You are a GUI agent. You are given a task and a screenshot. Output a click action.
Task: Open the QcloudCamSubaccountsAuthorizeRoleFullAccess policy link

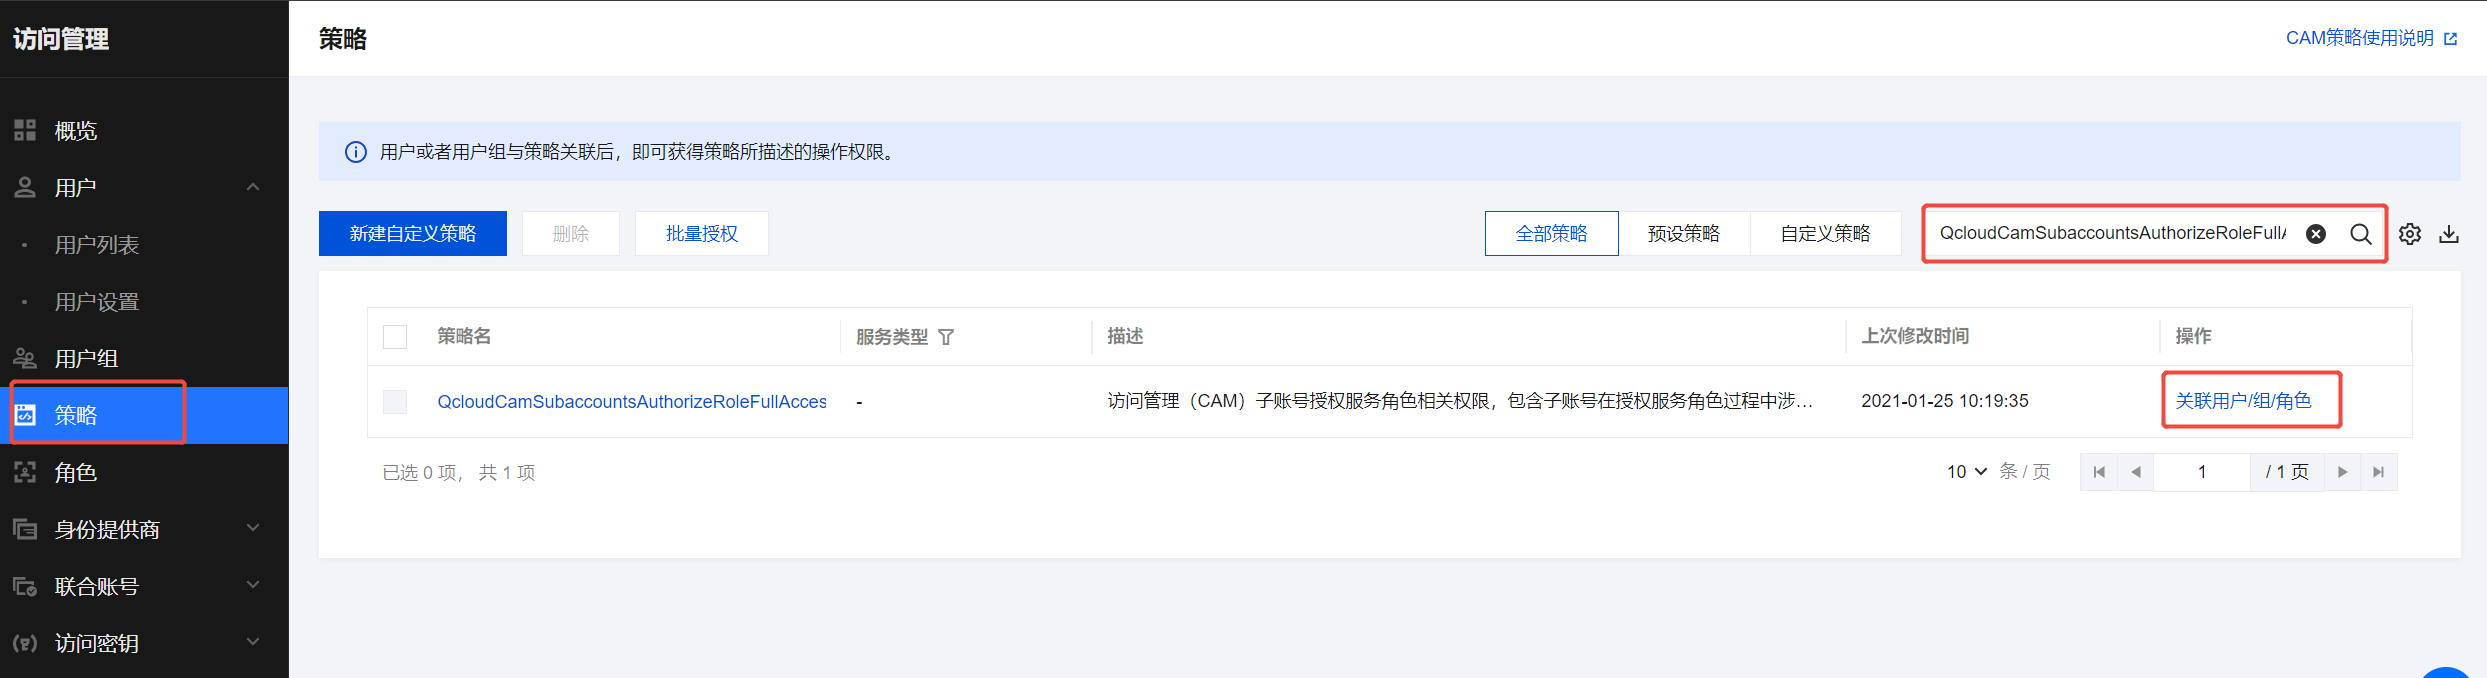tap(632, 401)
